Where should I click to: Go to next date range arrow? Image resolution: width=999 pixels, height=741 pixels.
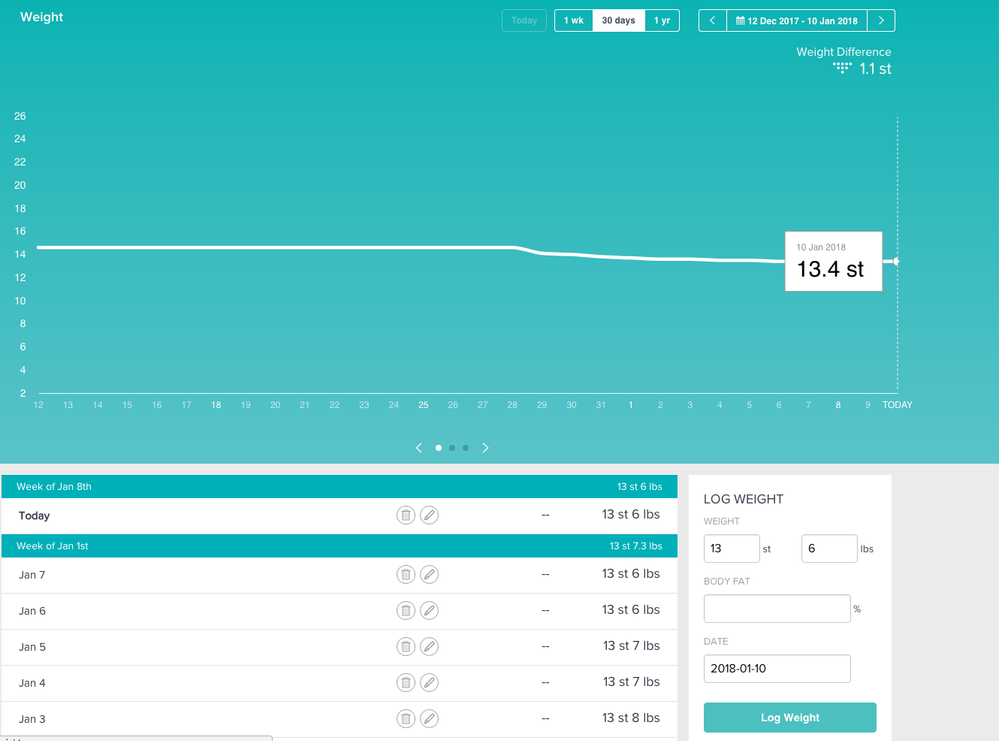(x=881, y=21)
